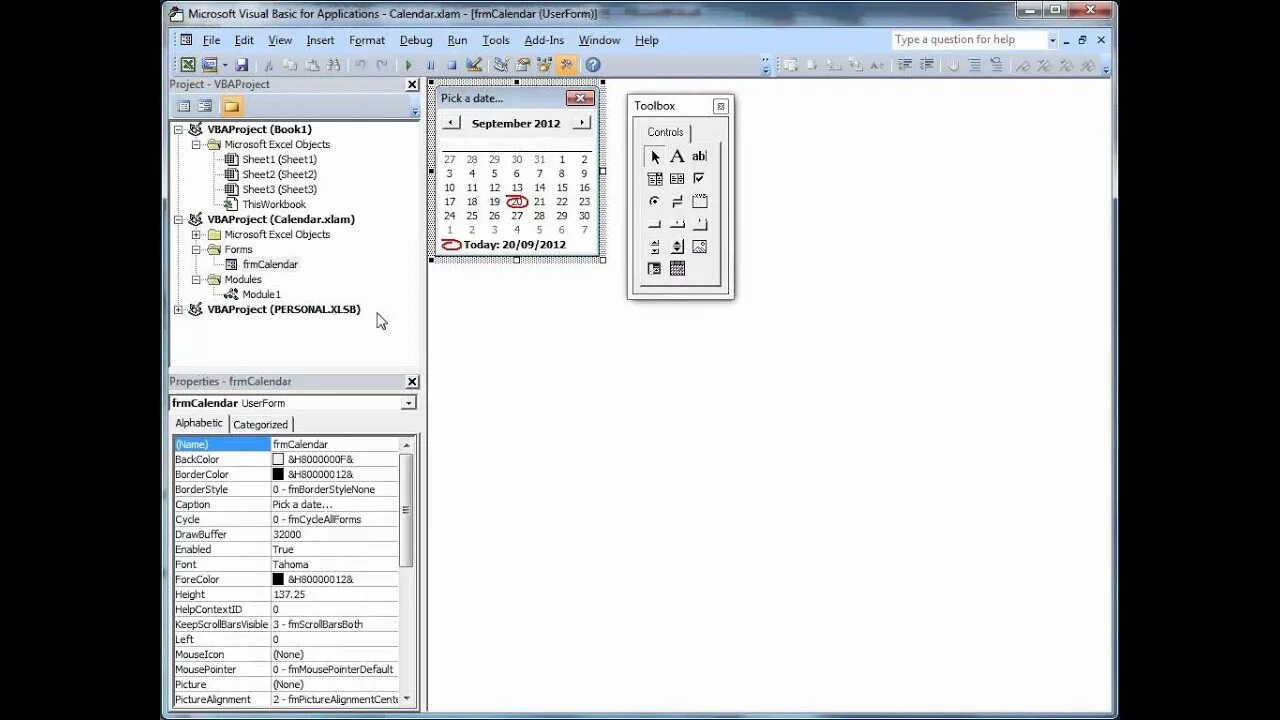Screen dimensions: 1280x720
Task: Click the View Object icon in Project panel
Action: click(x=204, y=106)
